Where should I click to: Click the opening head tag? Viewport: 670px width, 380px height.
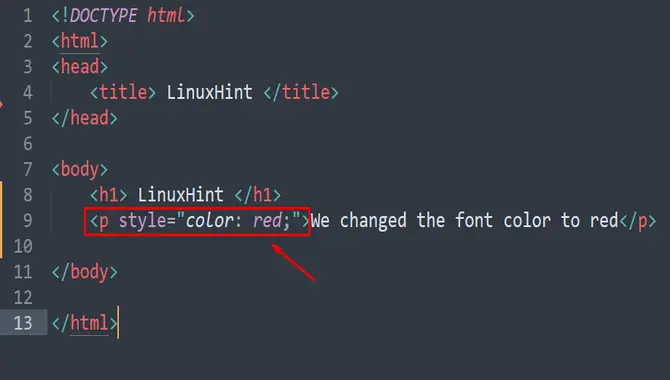pos(80,67)
